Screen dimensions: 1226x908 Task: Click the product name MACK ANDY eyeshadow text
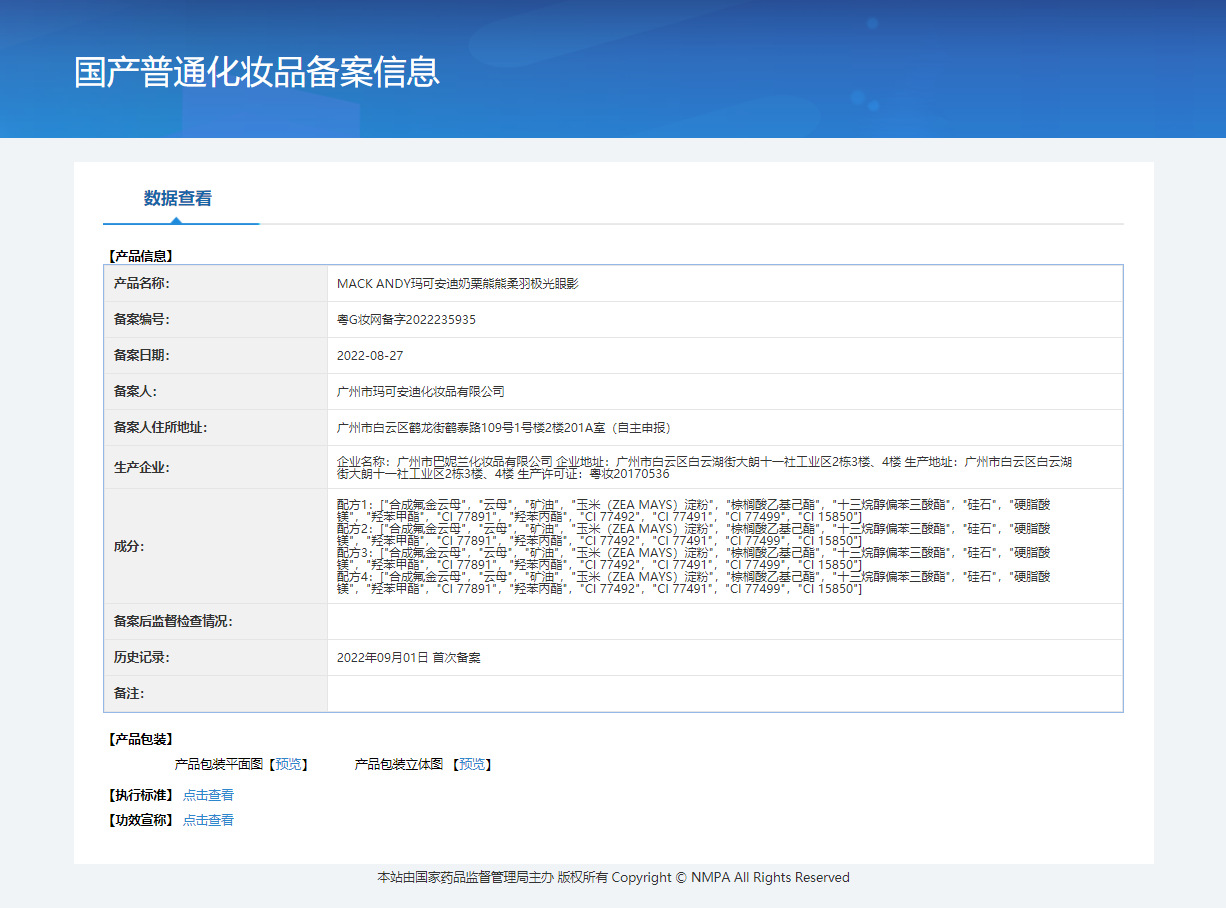coord(457,283)
